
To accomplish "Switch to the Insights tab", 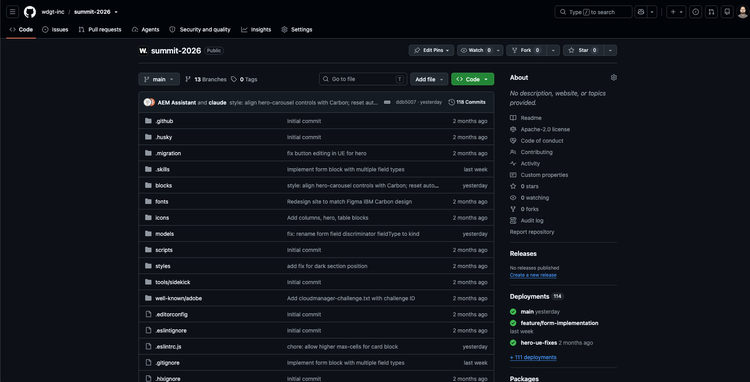I will (x=256, y=30).
